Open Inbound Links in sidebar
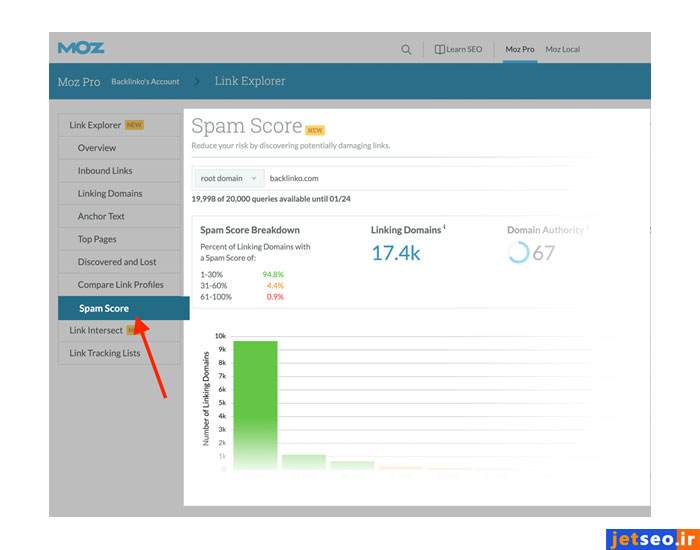The width and height of the screenshot is (700, 550). (x=105, y=171)
